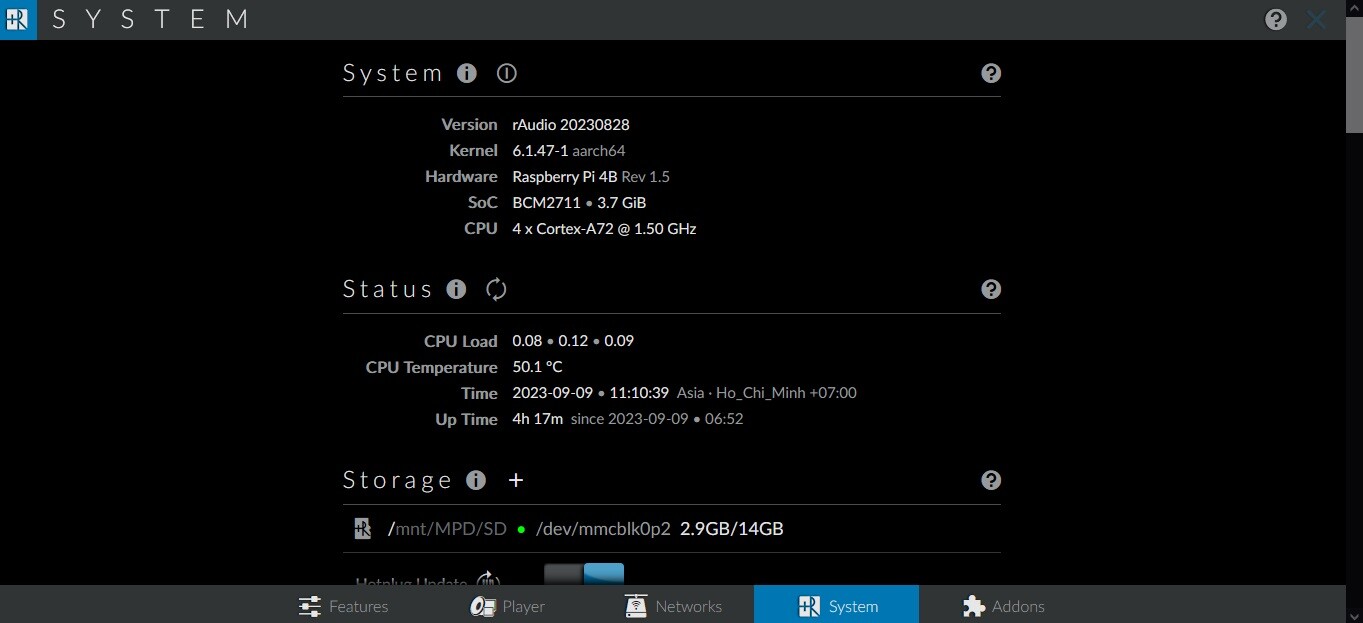Switch to the Networks tab

tap(672, 605)
